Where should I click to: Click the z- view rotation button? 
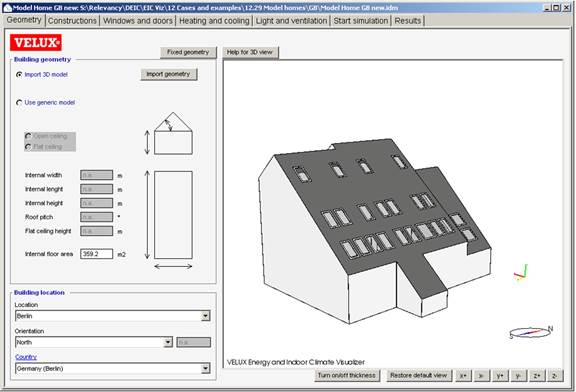555,376
